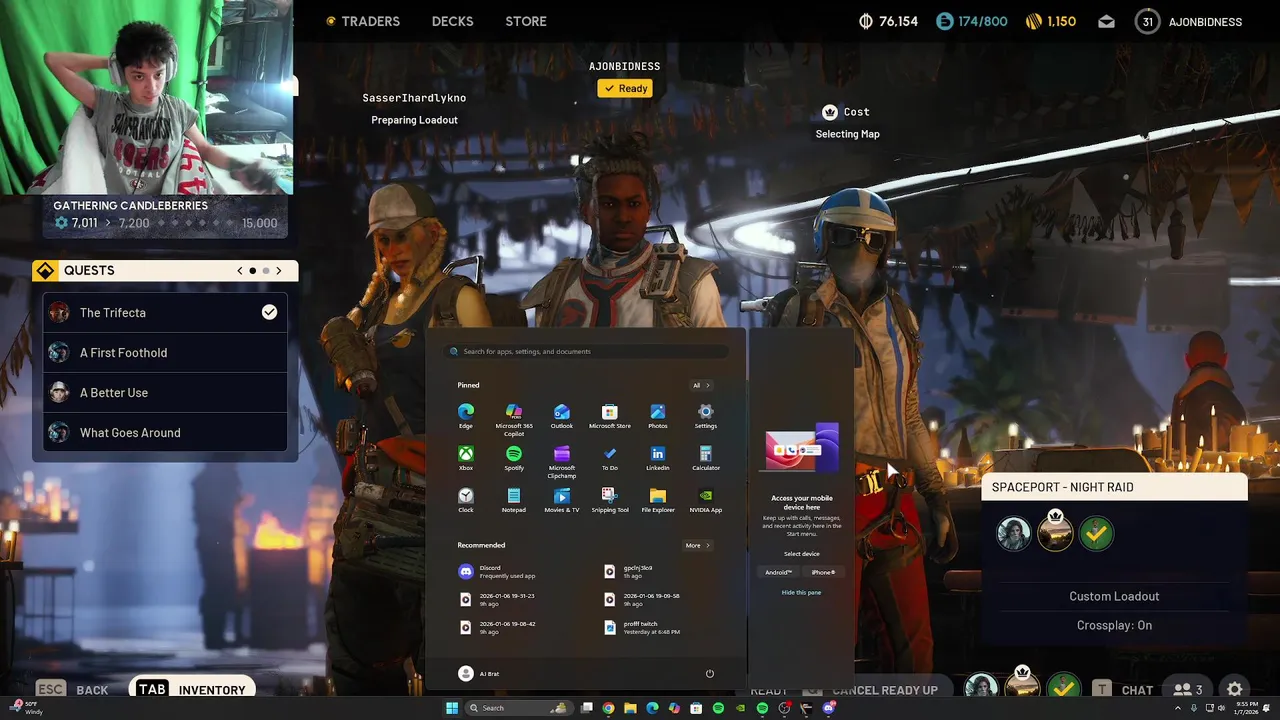Open AJONBIDNESS player profile level 31
1280x720 pixels.
[x=1189, y=21]
